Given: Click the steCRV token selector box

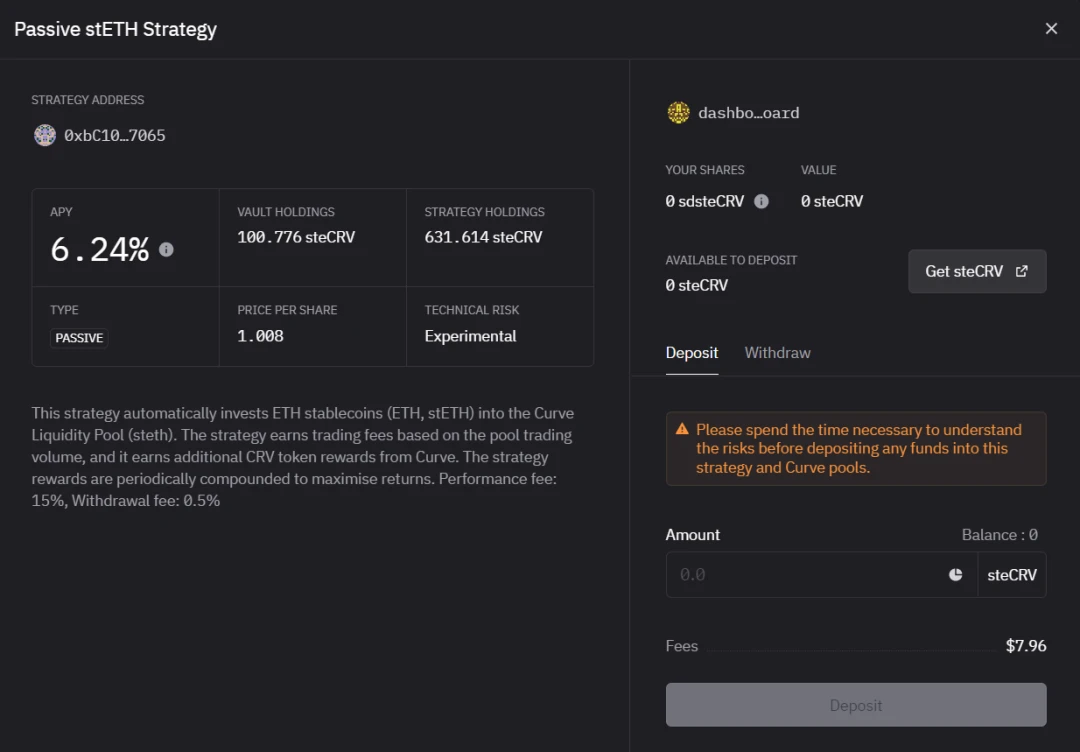Looking at the screenshot, I should (1012, 574).
